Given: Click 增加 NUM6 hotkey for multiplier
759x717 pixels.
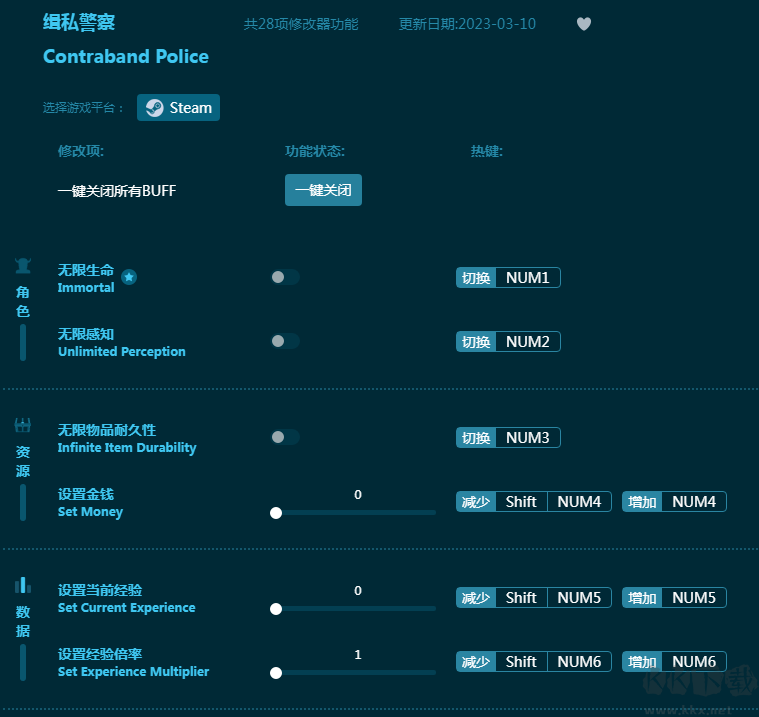Looking at the screenshot, I should tap(674, 661).
